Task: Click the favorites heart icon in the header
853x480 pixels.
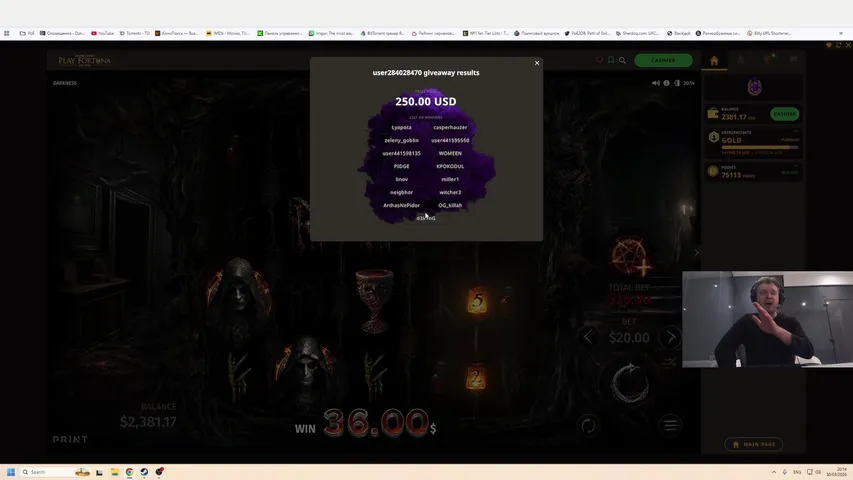Action: [x=600, y=60]
